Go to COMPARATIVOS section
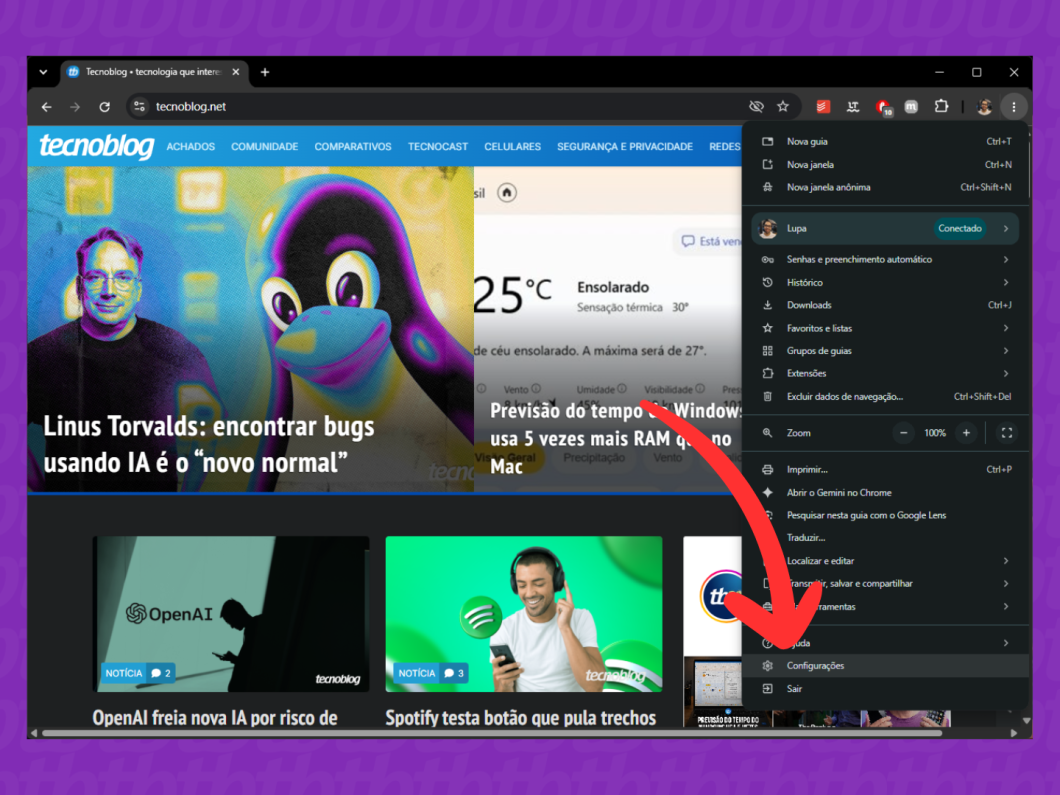Screen dimensions: 1060x795 click(353, 147)
